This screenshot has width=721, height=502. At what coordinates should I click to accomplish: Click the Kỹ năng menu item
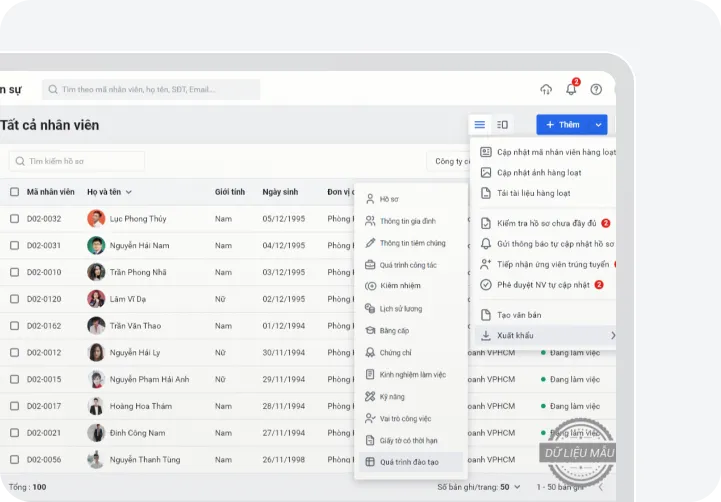(x=392, y=396)
